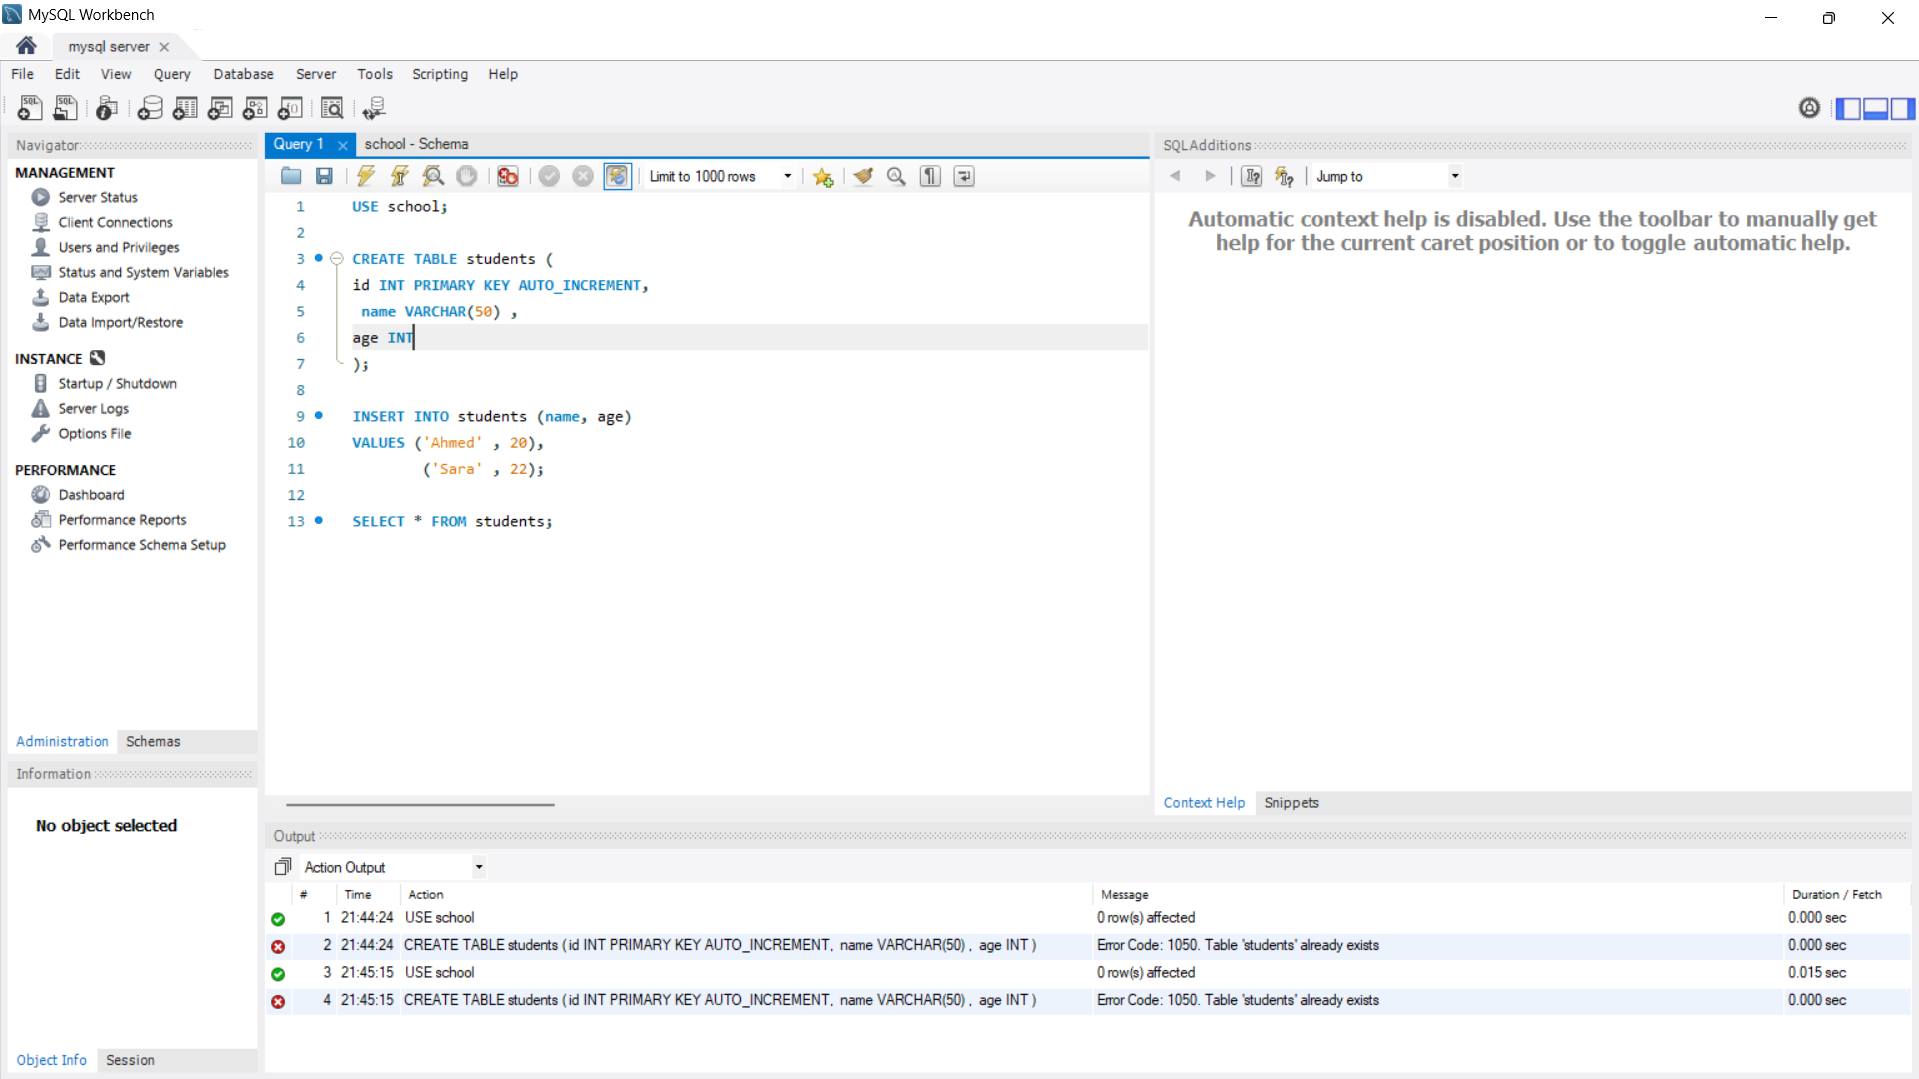The image size is (1919, 1079).
Task: Open the Data Export page
Action: 94,297
